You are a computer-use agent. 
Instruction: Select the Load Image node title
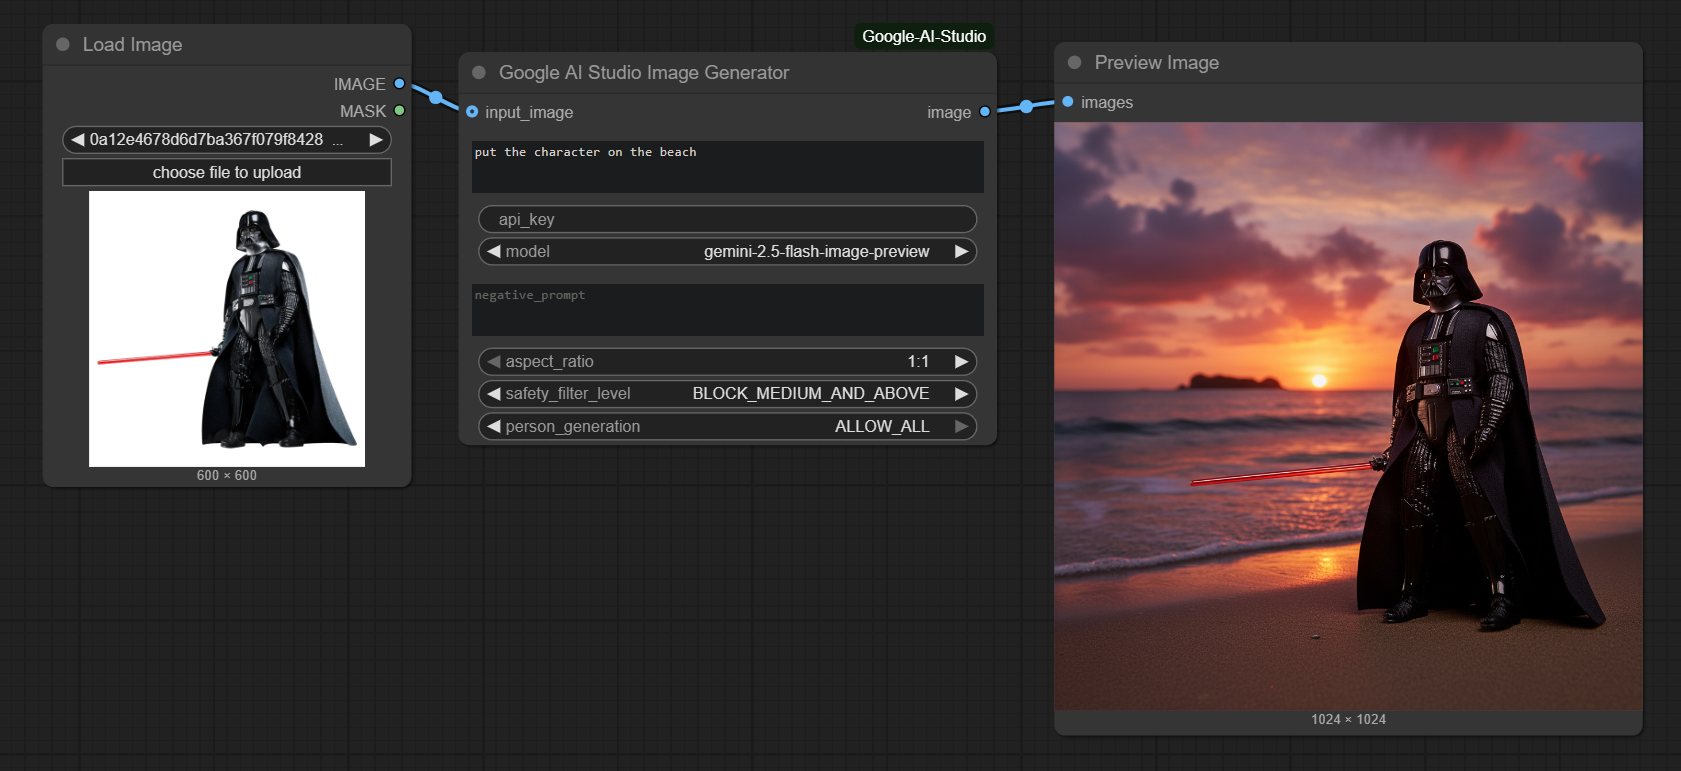pyautogui.click(x=132, y=45)
